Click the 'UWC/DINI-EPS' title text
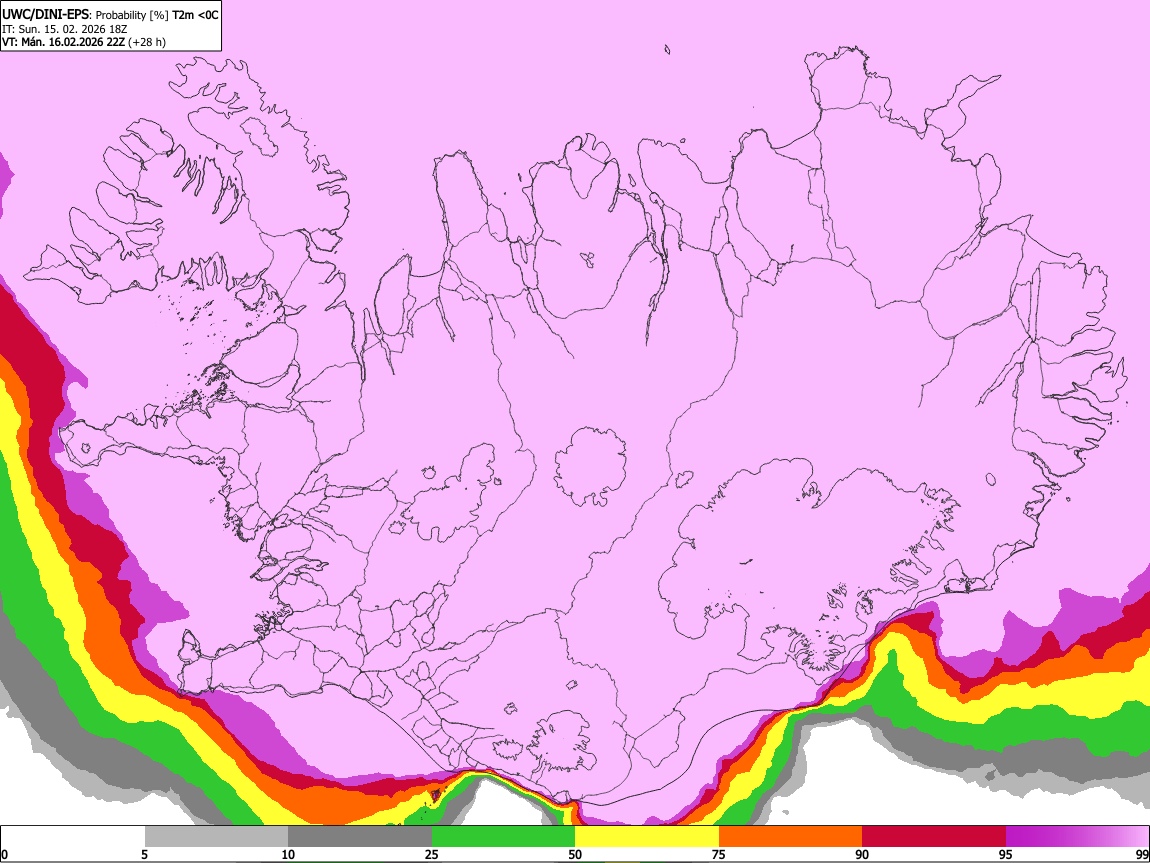The image size is (1150, 863). click(46, 15)
